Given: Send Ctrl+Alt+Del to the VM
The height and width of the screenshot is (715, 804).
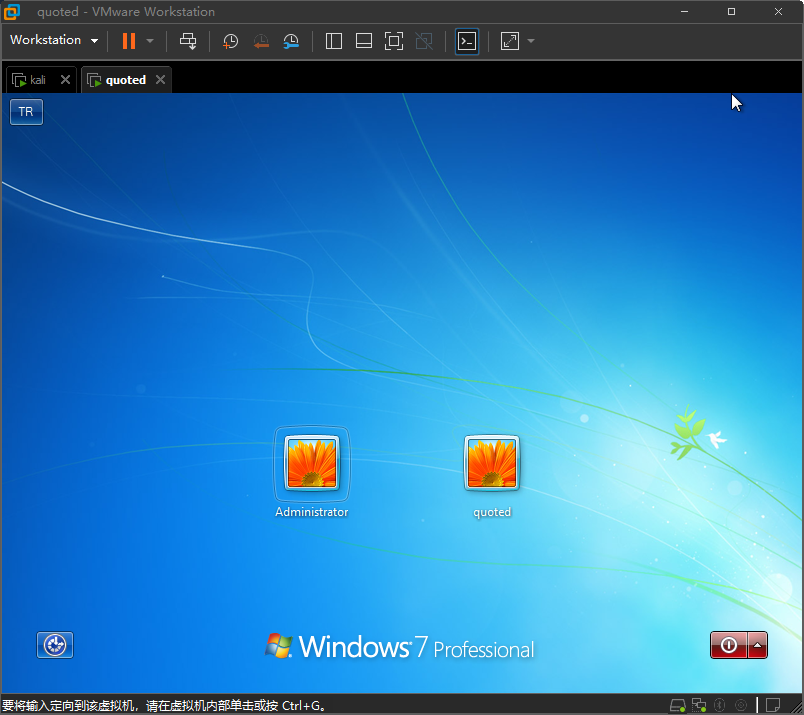Looking at the screenshot, I should pos(188,41).
